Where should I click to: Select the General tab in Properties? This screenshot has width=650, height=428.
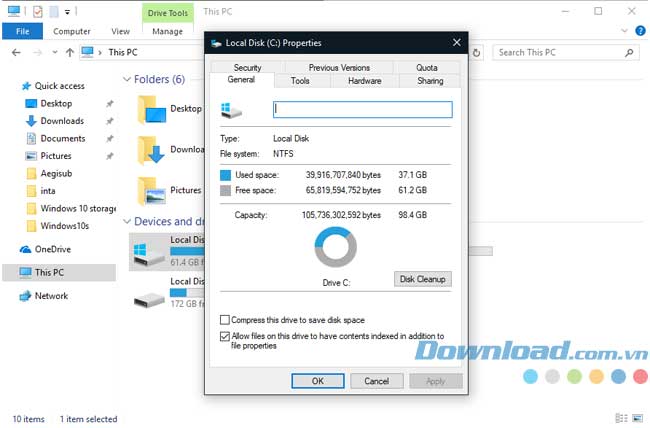241,80
